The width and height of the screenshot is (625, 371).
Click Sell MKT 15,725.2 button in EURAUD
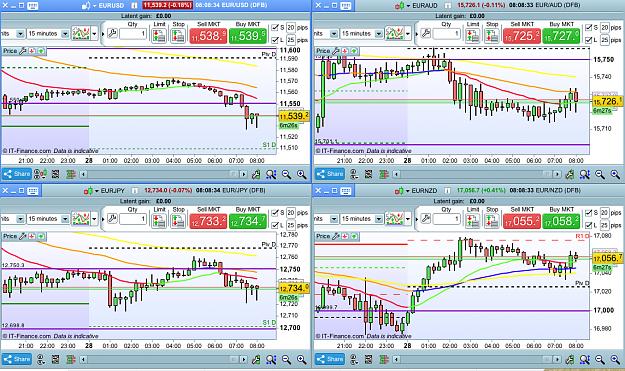coord(521,36)
